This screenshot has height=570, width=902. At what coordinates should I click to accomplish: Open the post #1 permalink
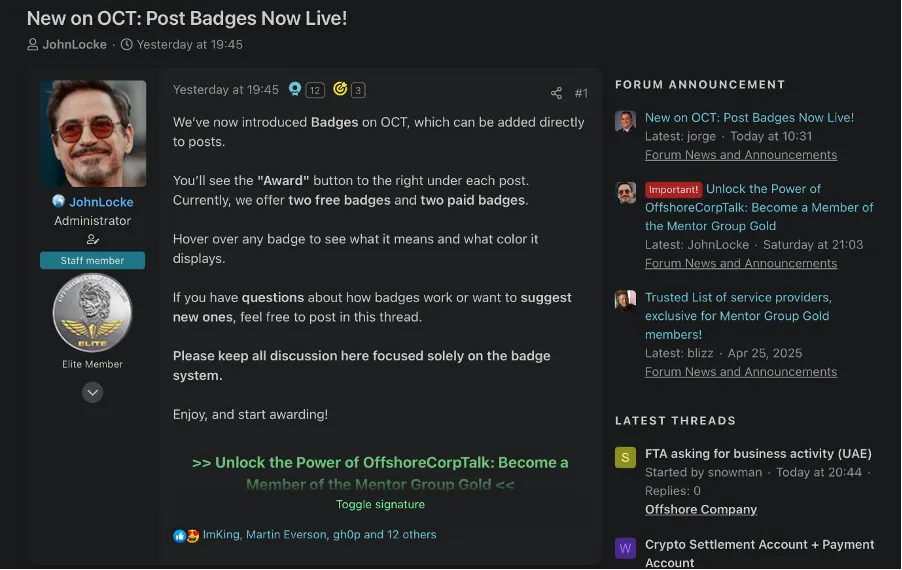[581, 93]
